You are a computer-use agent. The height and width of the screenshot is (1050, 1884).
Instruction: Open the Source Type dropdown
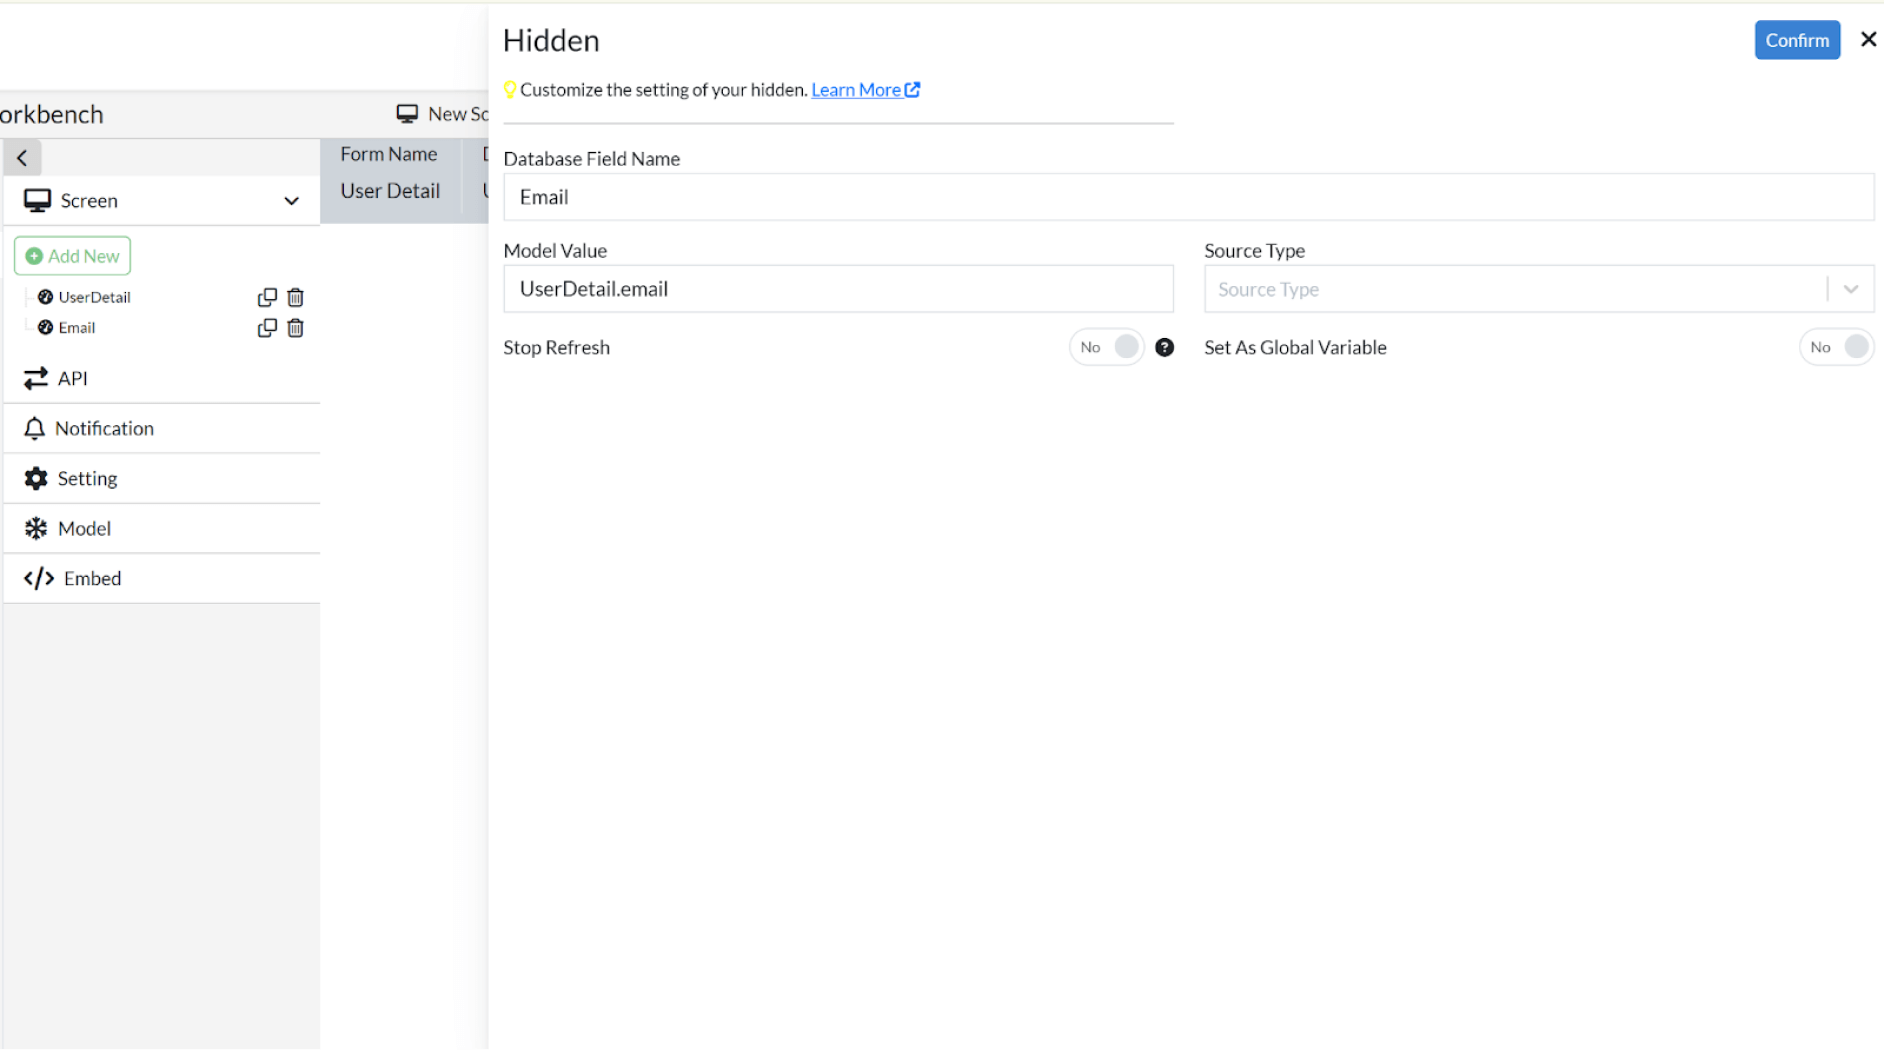tap(1849, 288)
